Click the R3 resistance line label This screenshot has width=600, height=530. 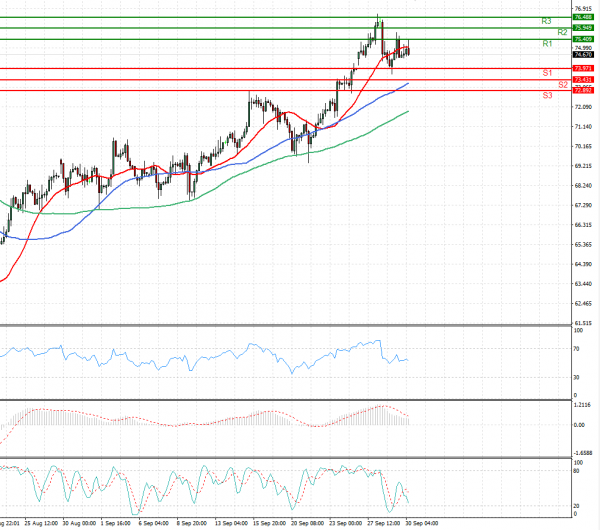point(546,21)
